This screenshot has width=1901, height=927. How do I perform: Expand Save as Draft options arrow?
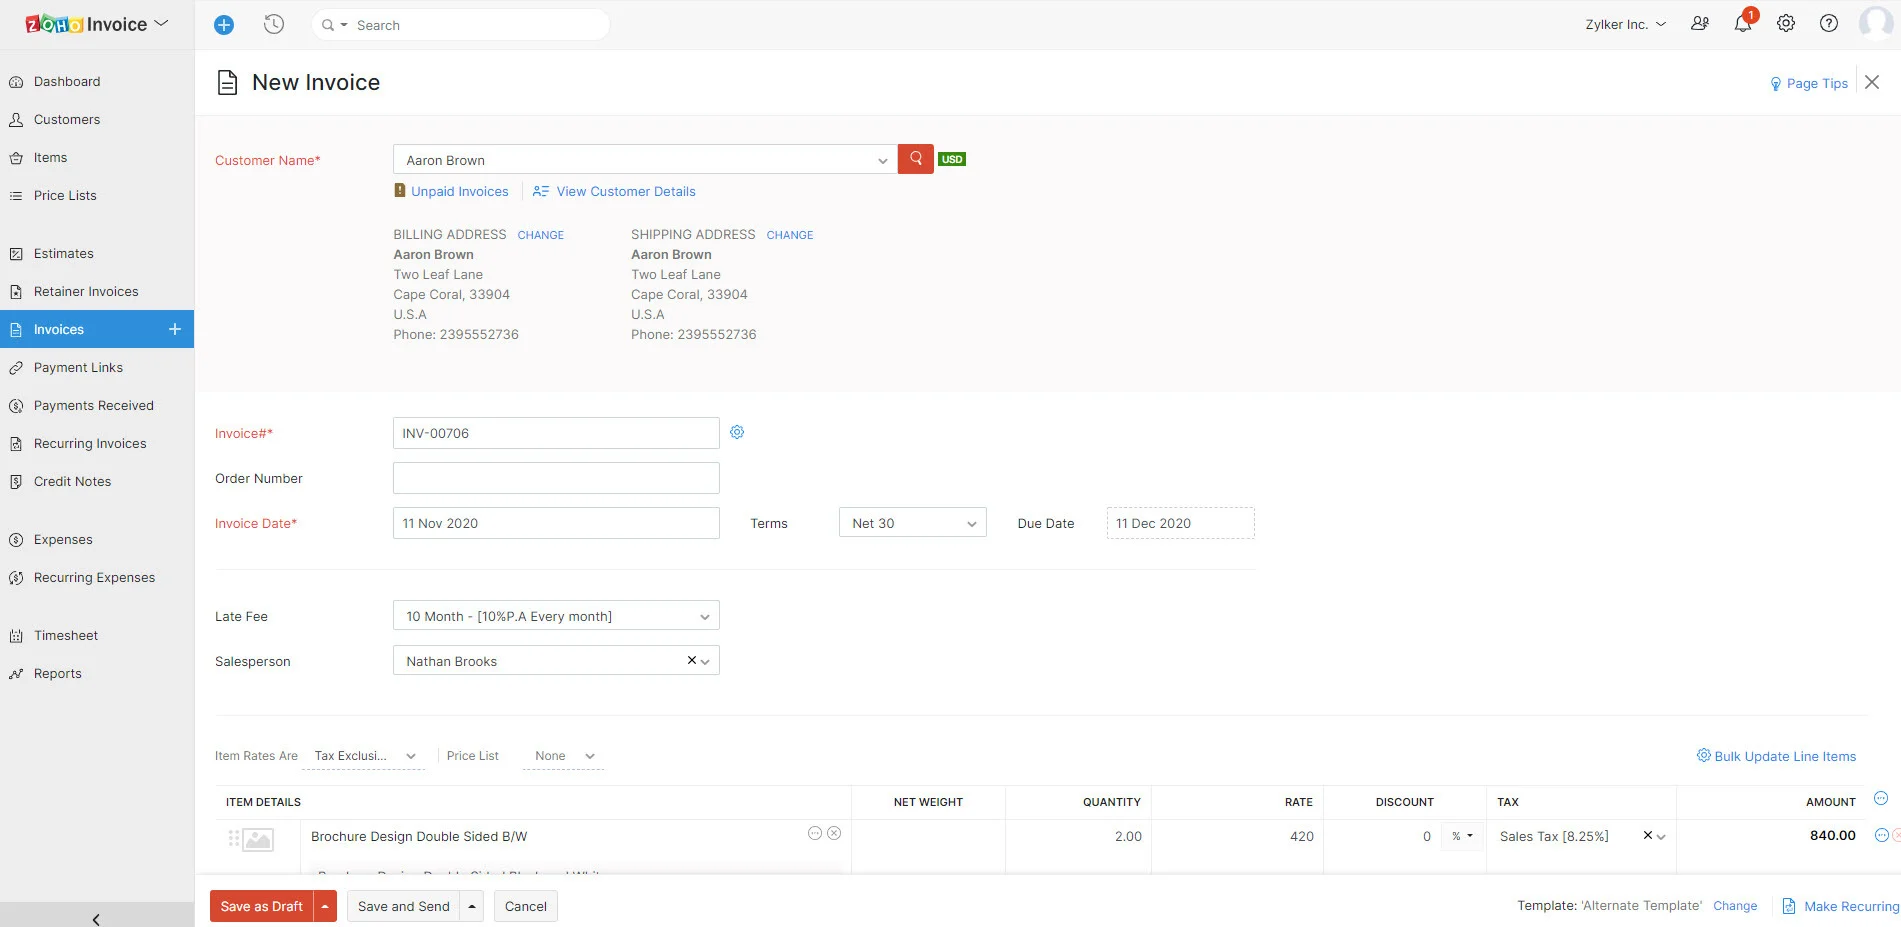[325, 906]
